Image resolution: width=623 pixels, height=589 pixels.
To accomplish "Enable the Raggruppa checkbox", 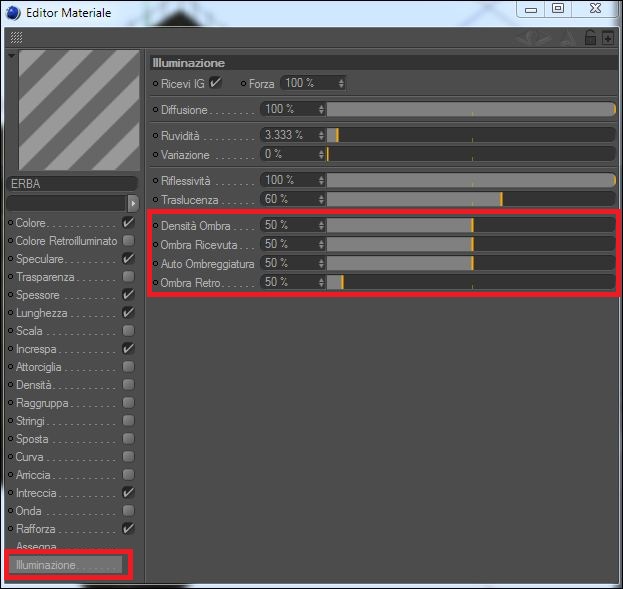I will (x=128, y=403).
